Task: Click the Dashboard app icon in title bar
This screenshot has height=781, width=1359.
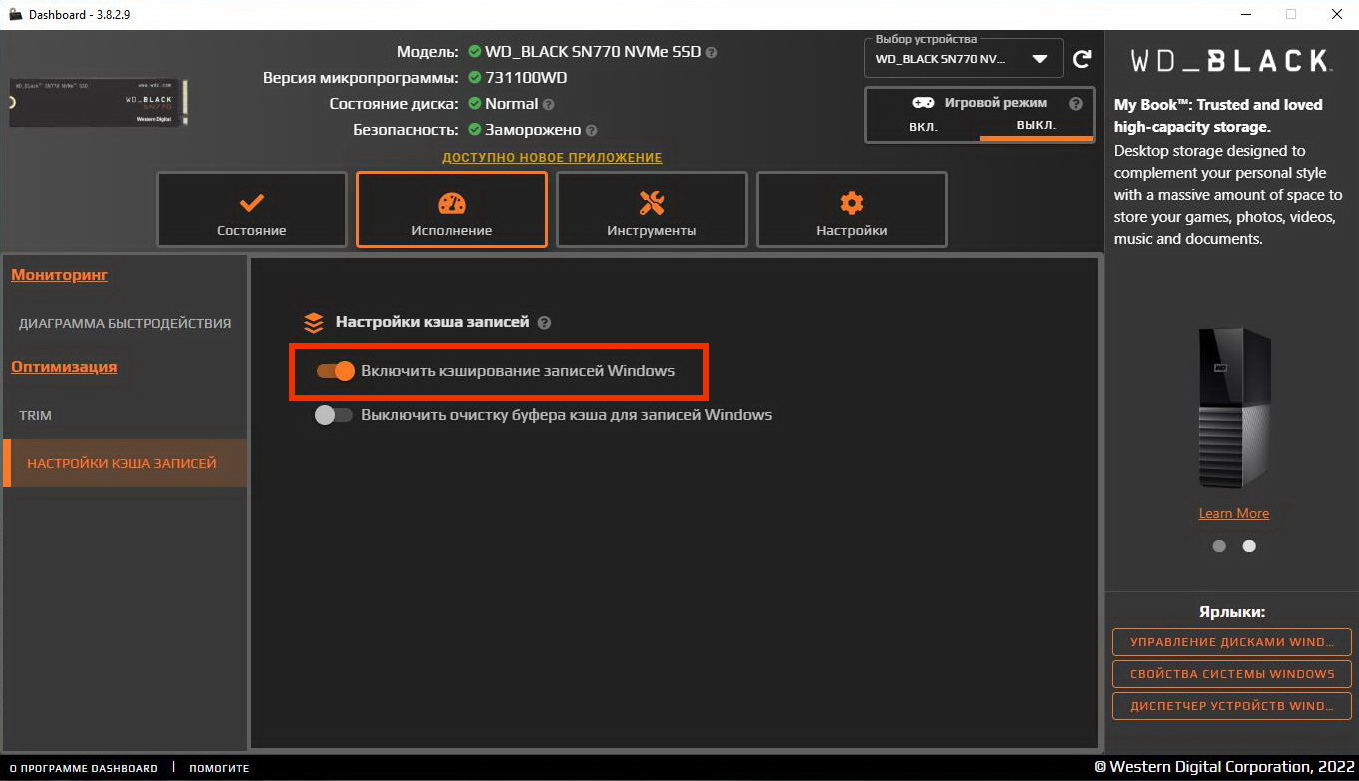Action: click(x=15, y=15)
